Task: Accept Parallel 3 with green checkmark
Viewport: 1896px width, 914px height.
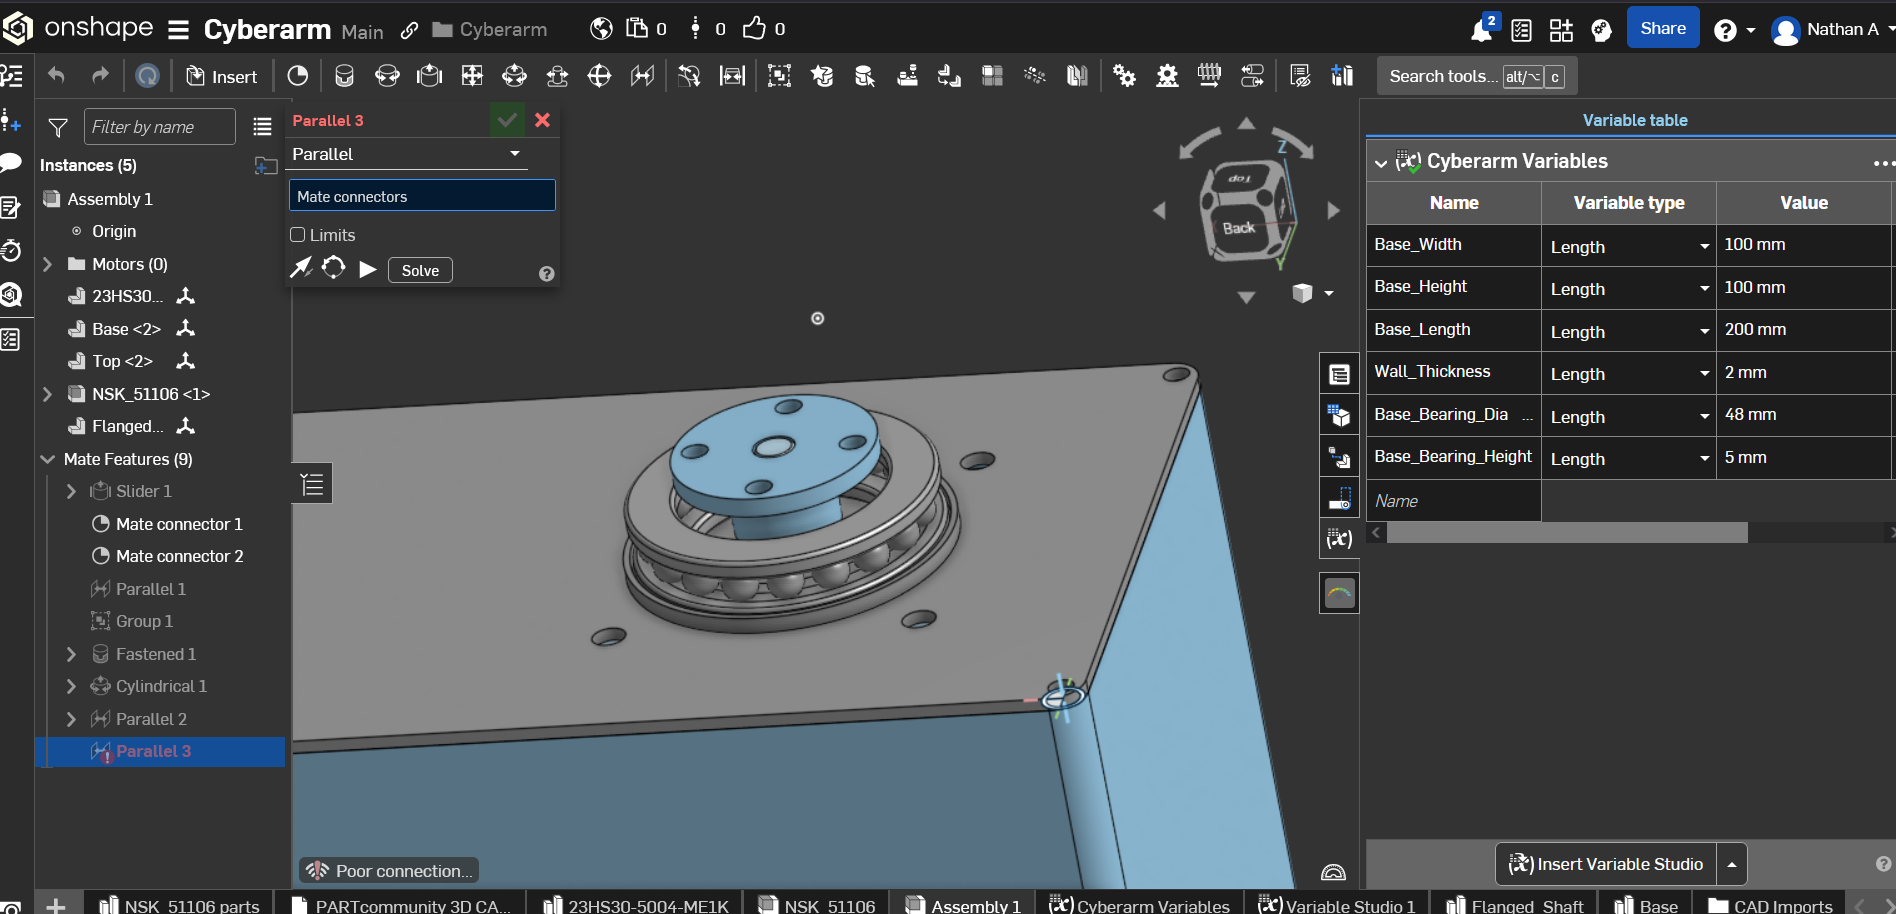Action: 507,120
